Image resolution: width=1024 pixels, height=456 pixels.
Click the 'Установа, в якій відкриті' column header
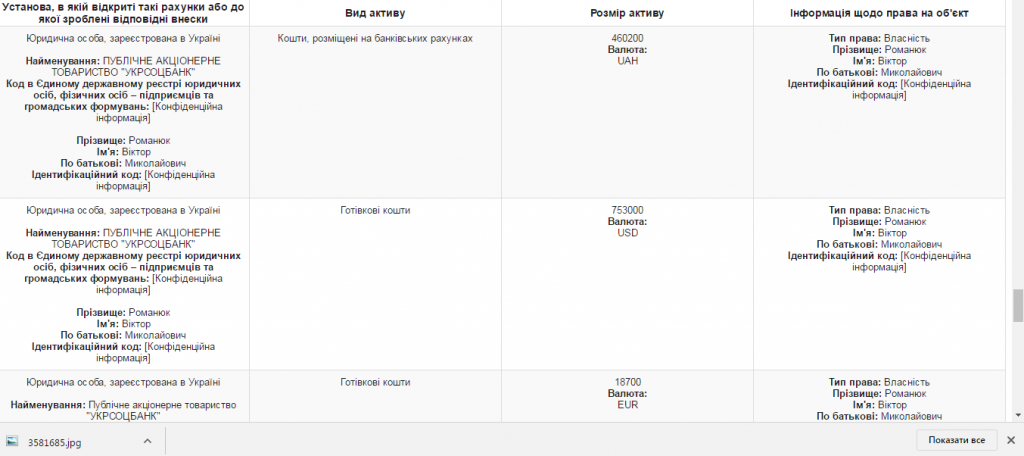click(x=123, y=12)
